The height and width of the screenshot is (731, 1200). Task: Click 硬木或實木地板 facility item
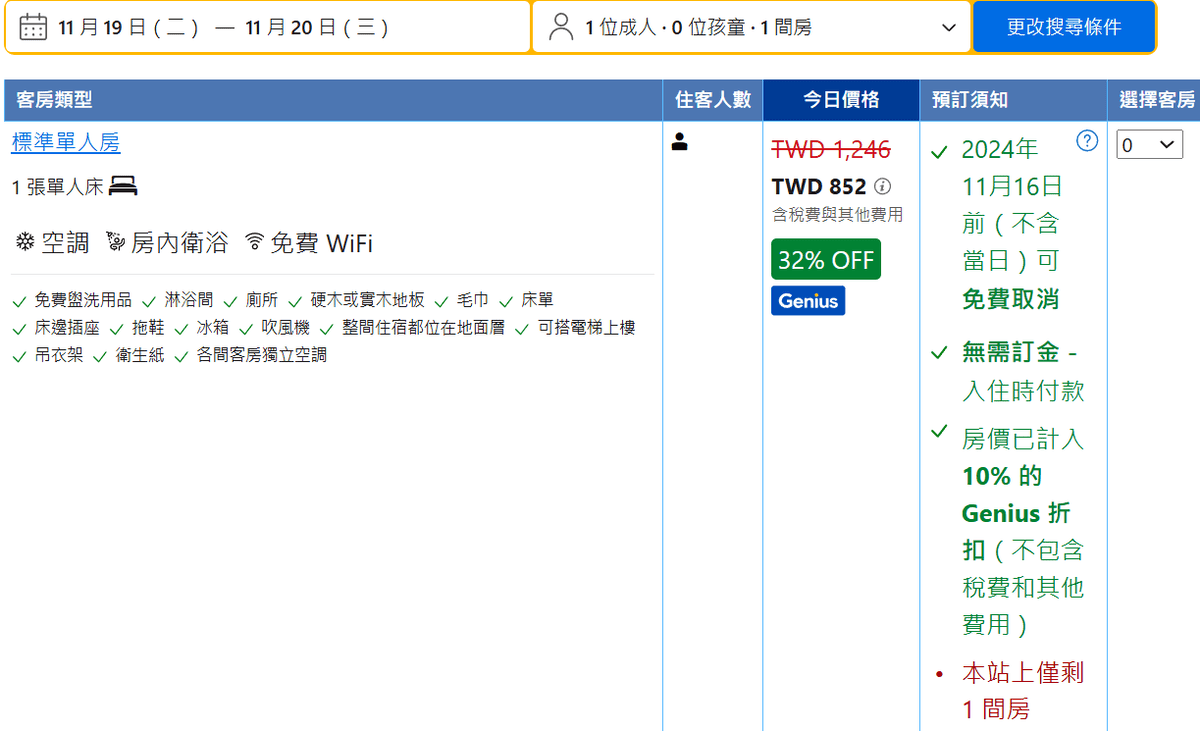(x=368, y=300)
